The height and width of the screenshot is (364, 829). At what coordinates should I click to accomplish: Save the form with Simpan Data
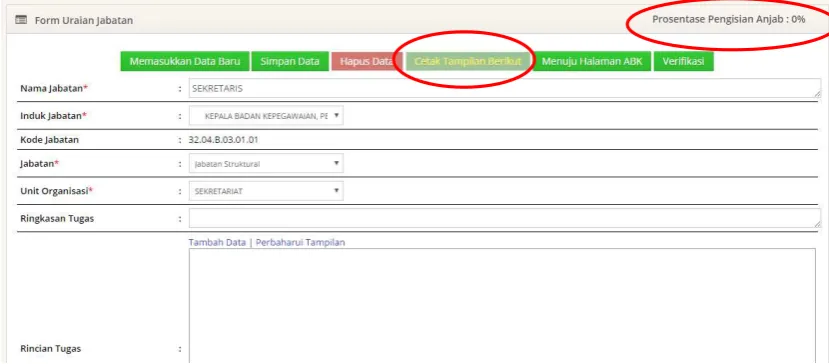pyautogui.click(x=290, y=61)
